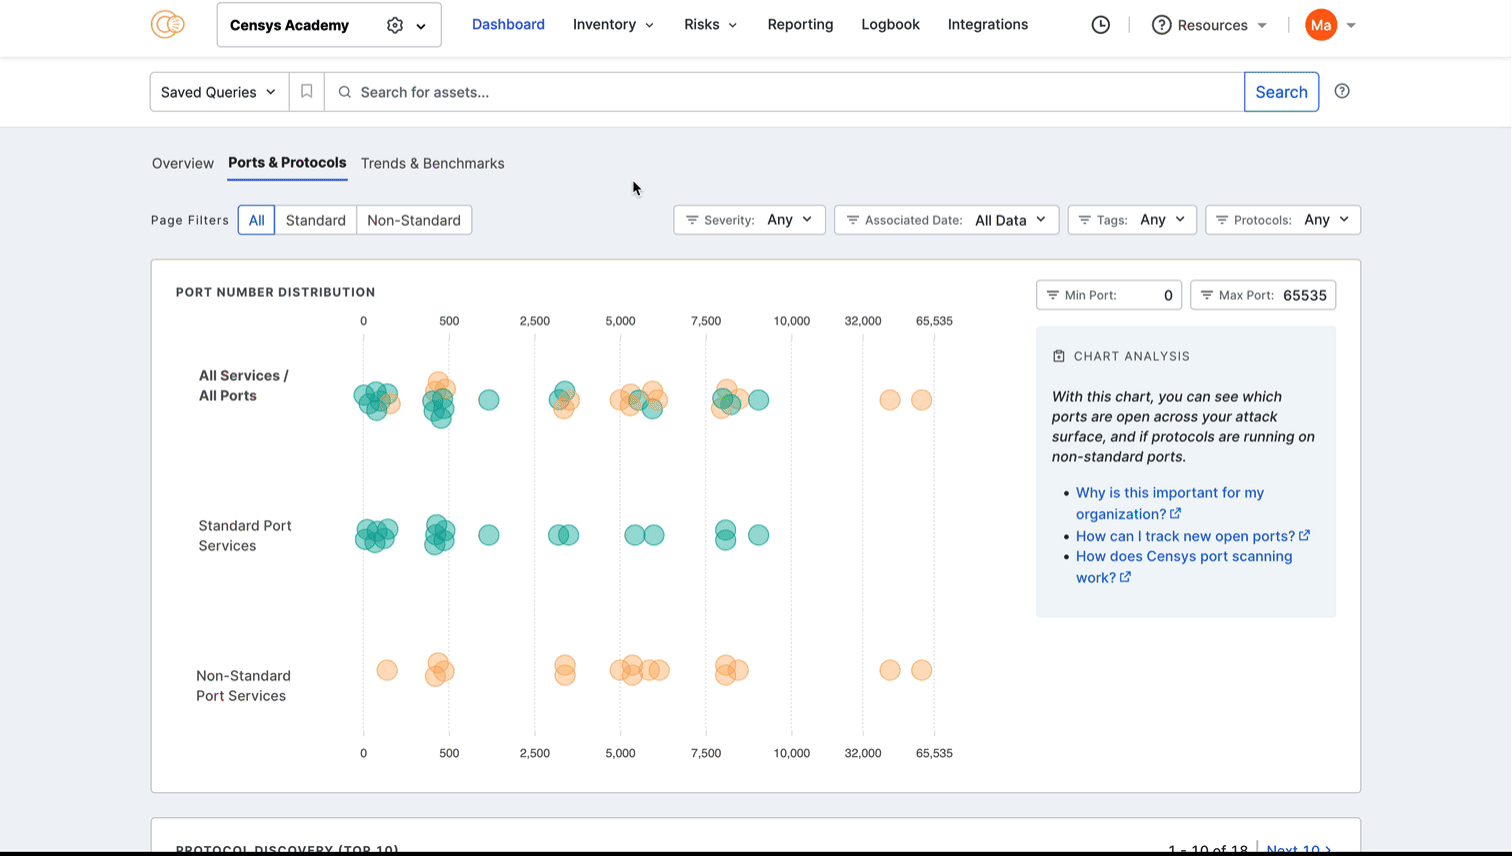Open the Protocols filter dropdown
The height and width of the screenshot is (856, 1512).
tap(1283, 220)
